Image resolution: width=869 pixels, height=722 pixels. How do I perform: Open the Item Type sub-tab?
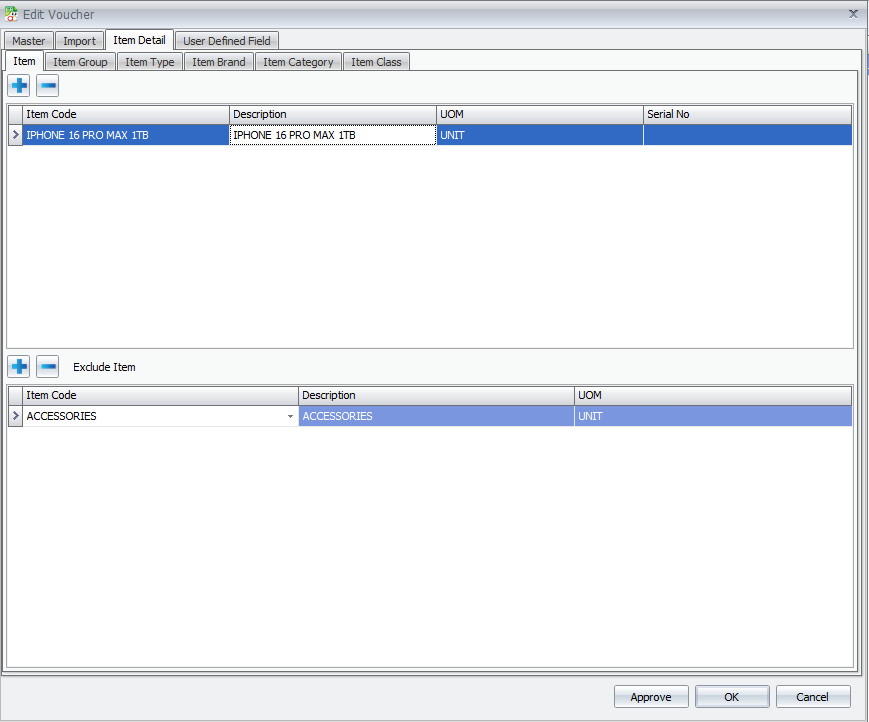pyautogui.click(x=150, y=62)
